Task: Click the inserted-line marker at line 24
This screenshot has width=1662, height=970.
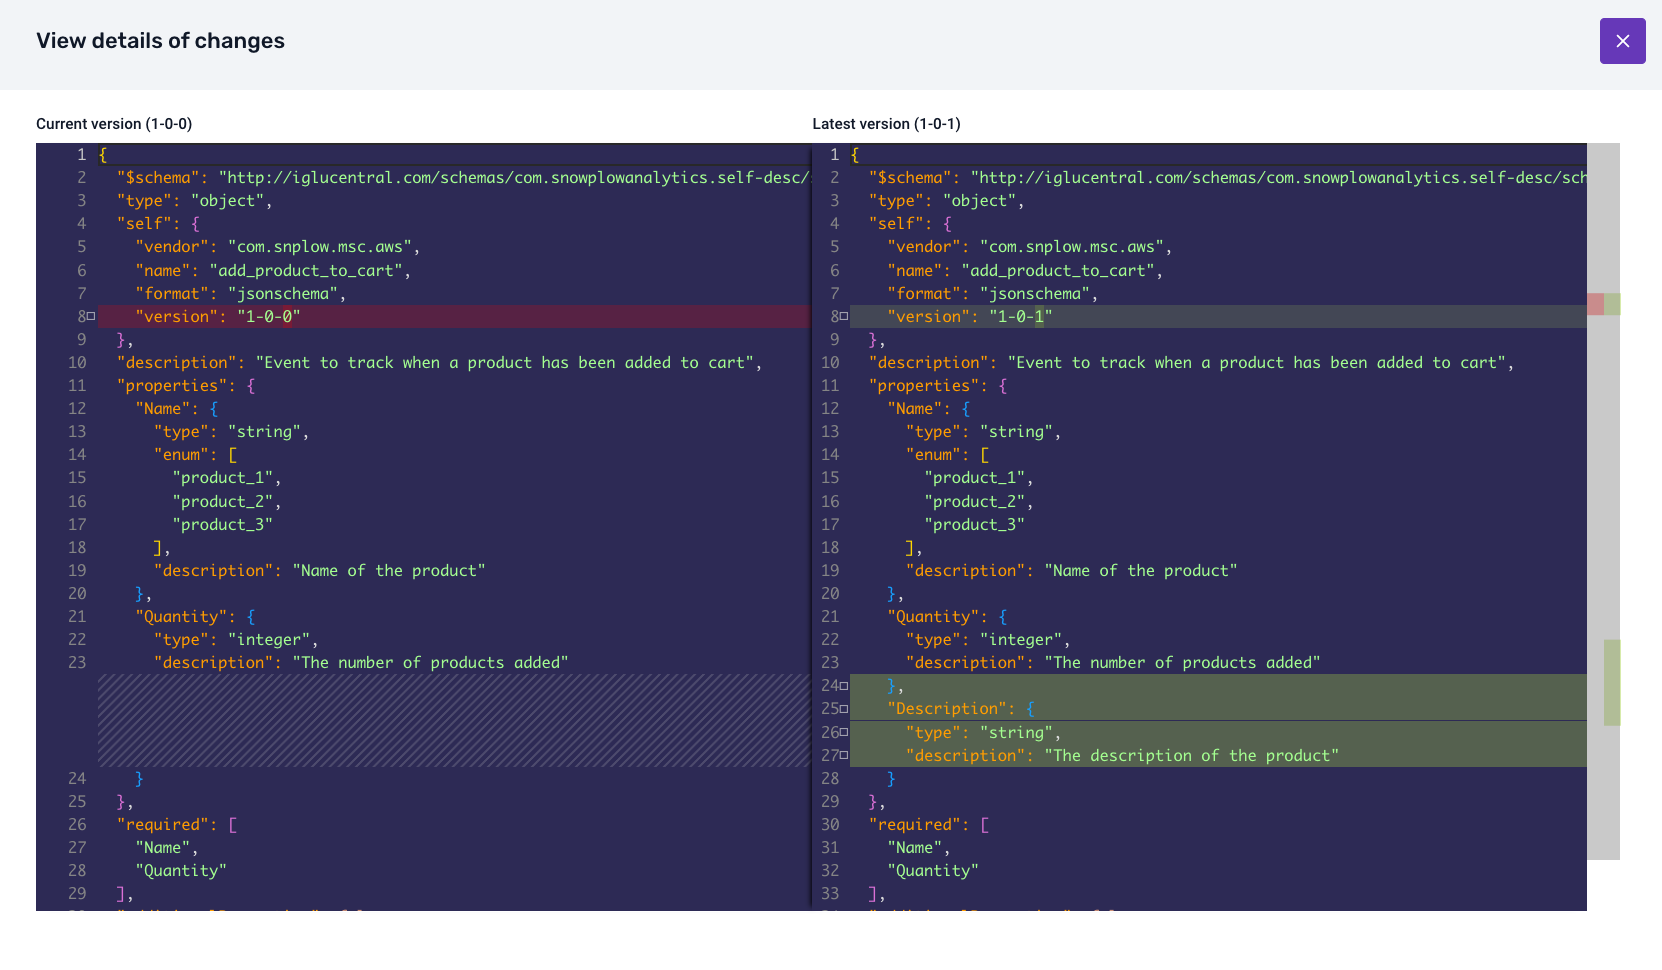Action: pos(843,686)
